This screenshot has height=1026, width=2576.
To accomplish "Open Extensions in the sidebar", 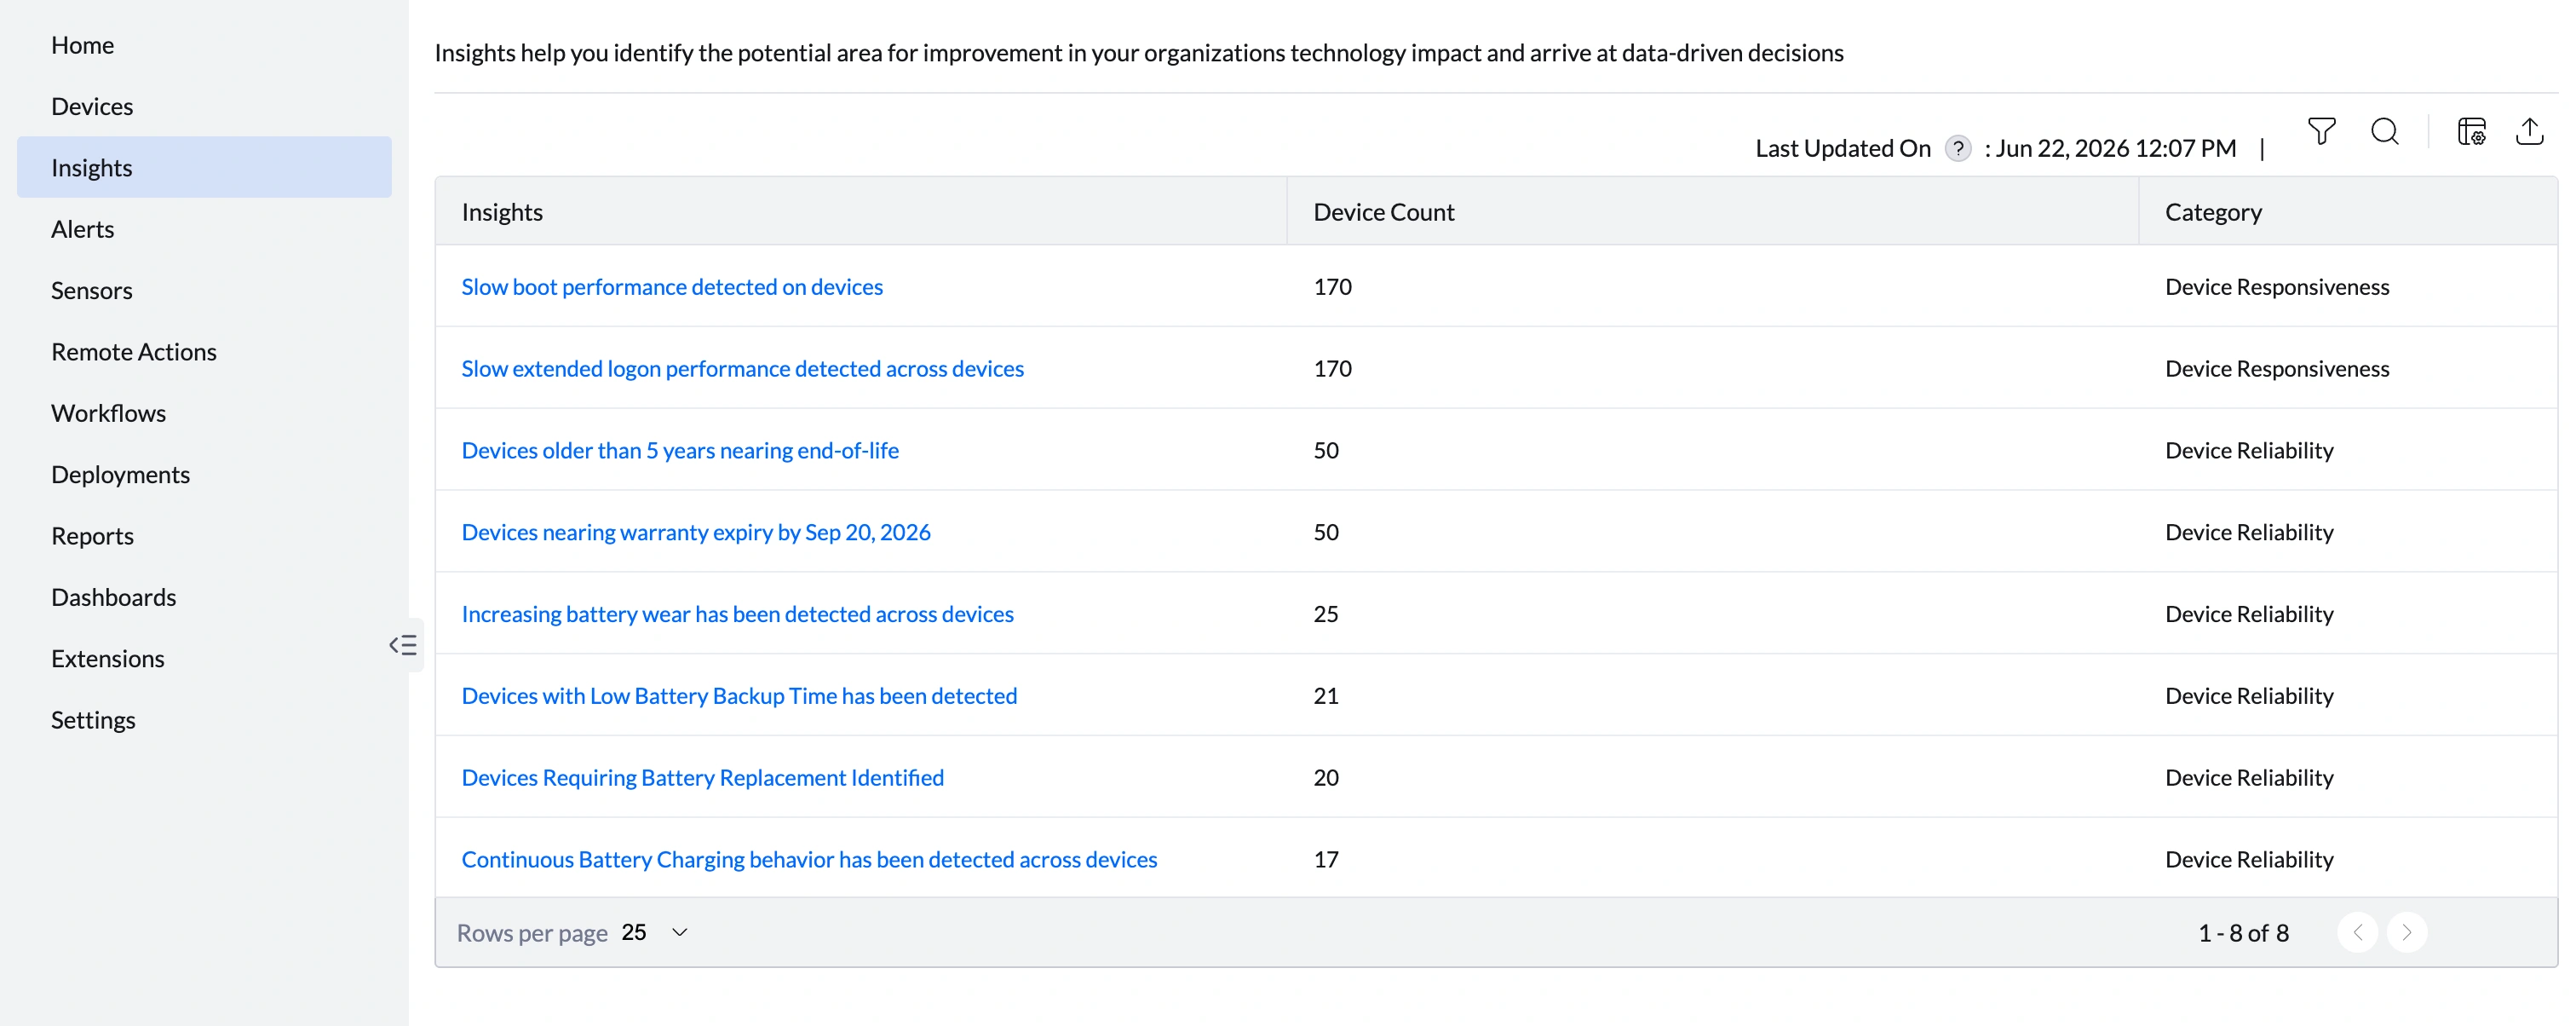I will pos(204,658).
